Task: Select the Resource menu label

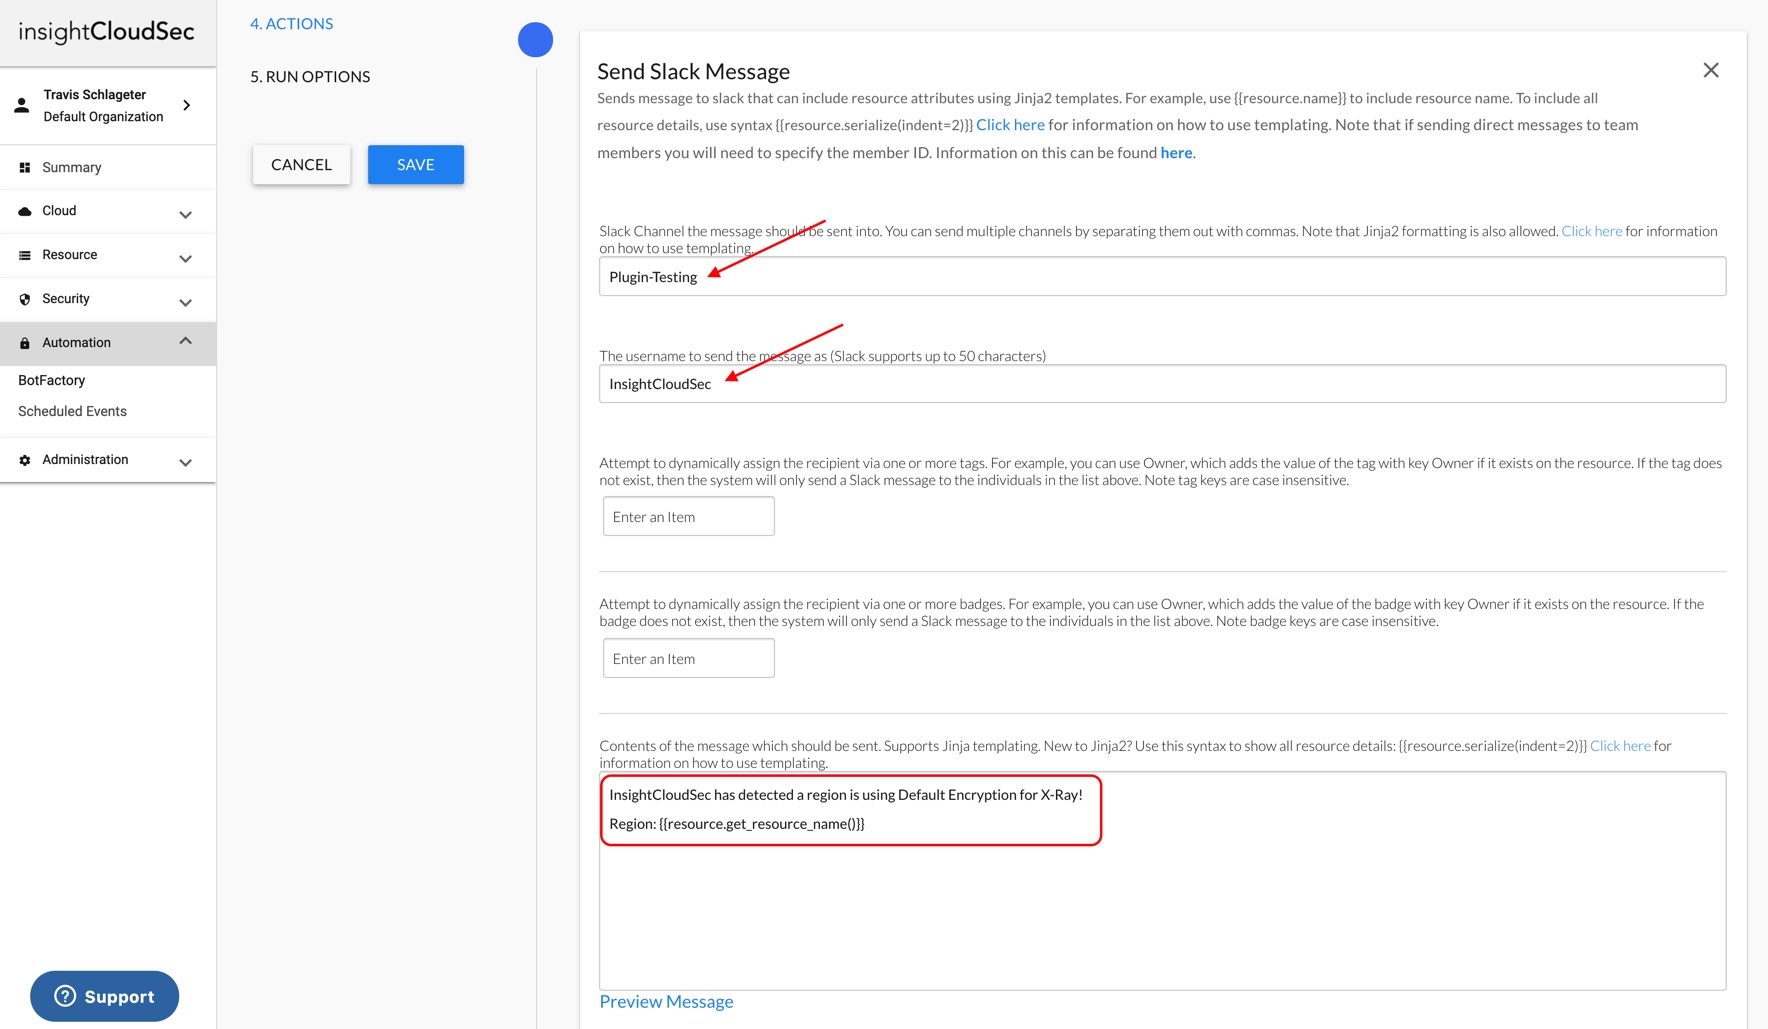Action: tap(69, 255)
